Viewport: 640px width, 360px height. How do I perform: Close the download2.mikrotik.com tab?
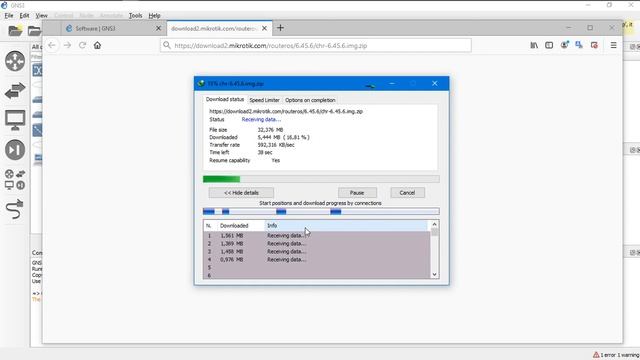pos(264,29)
